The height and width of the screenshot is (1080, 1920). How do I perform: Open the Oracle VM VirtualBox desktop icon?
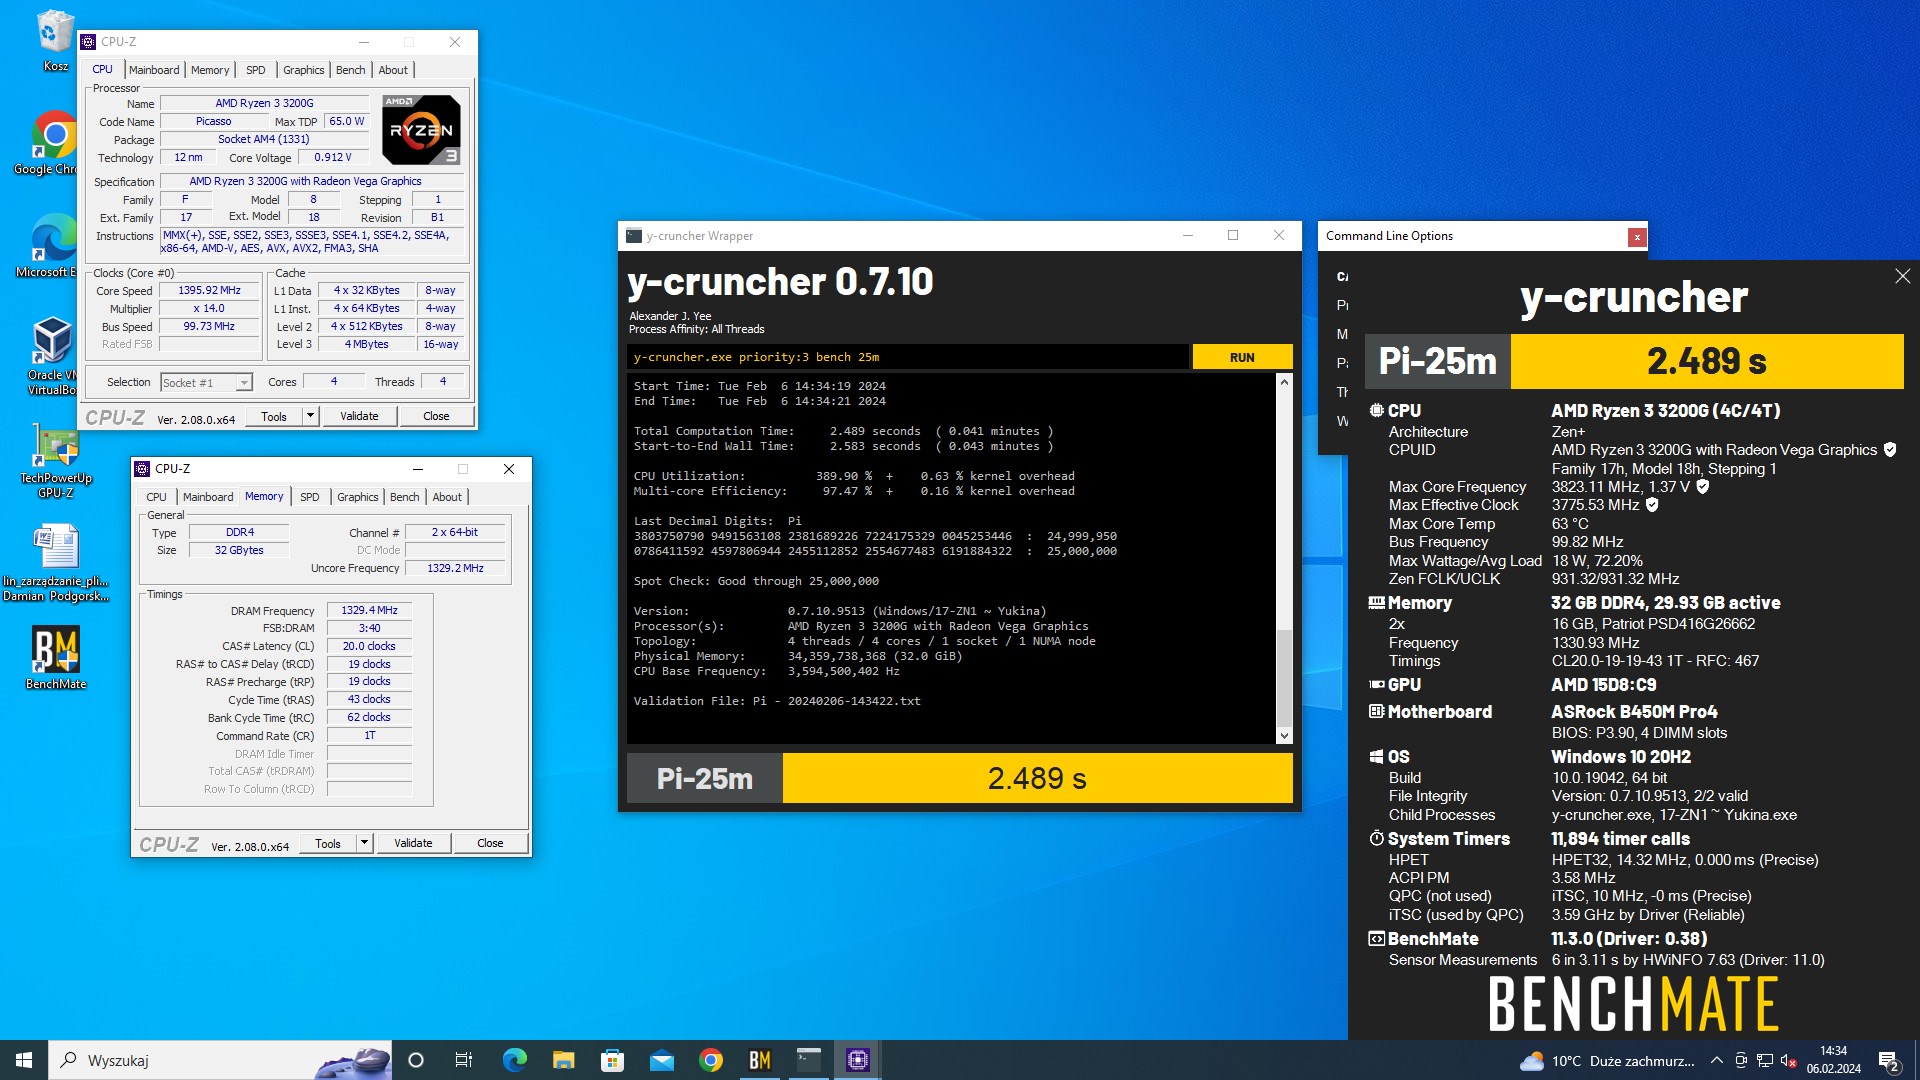tap(55, 355)
